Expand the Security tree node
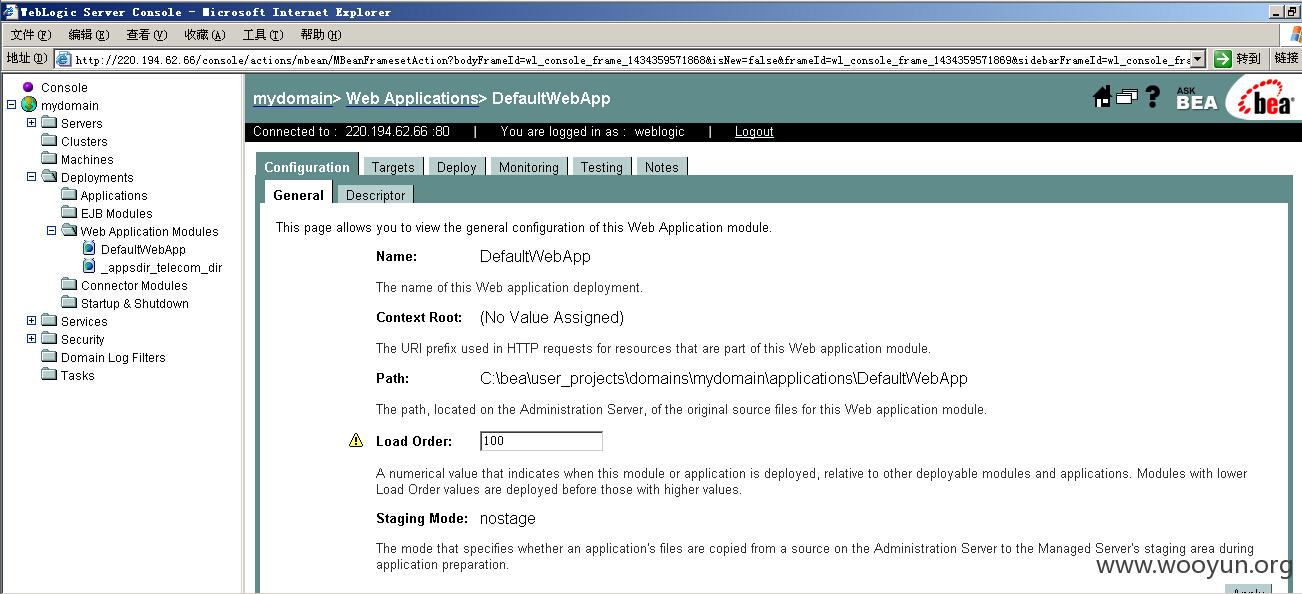The width and height of the screenshot is (1302, 594). (31, 339)
